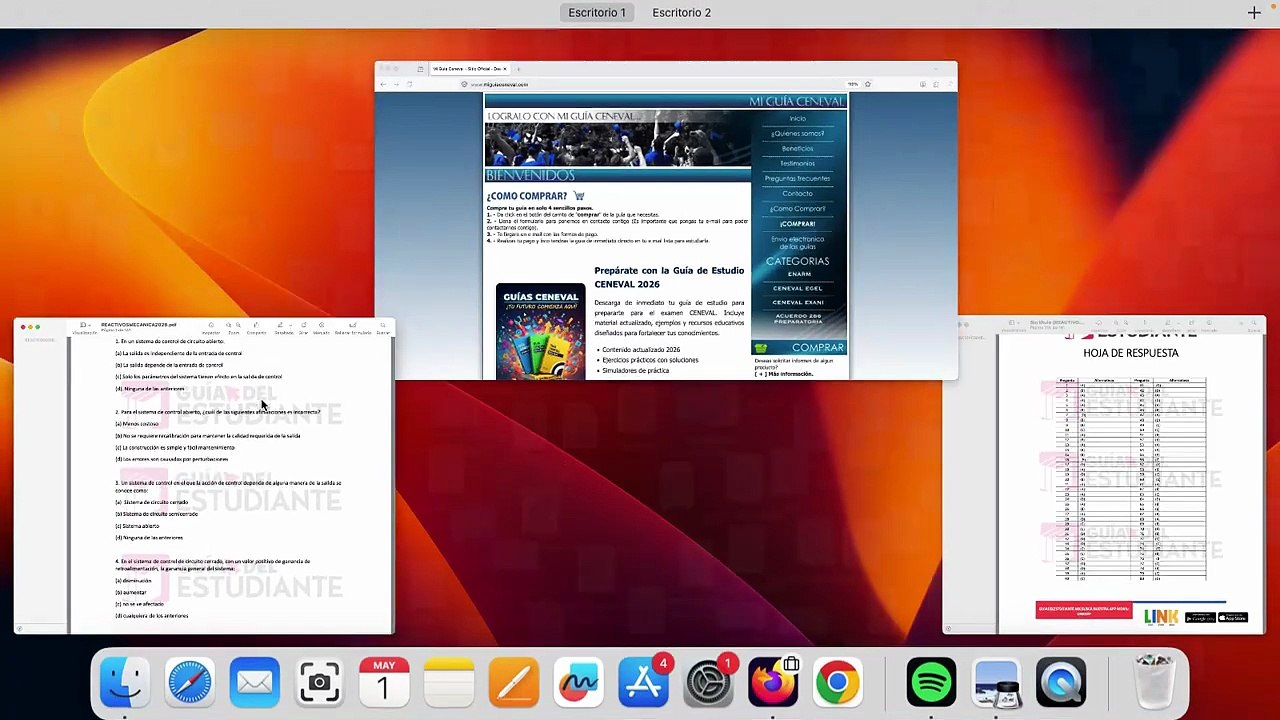Select the ENARM category
The width and height of the screenshot is (1280, 720).
point(798,274)
